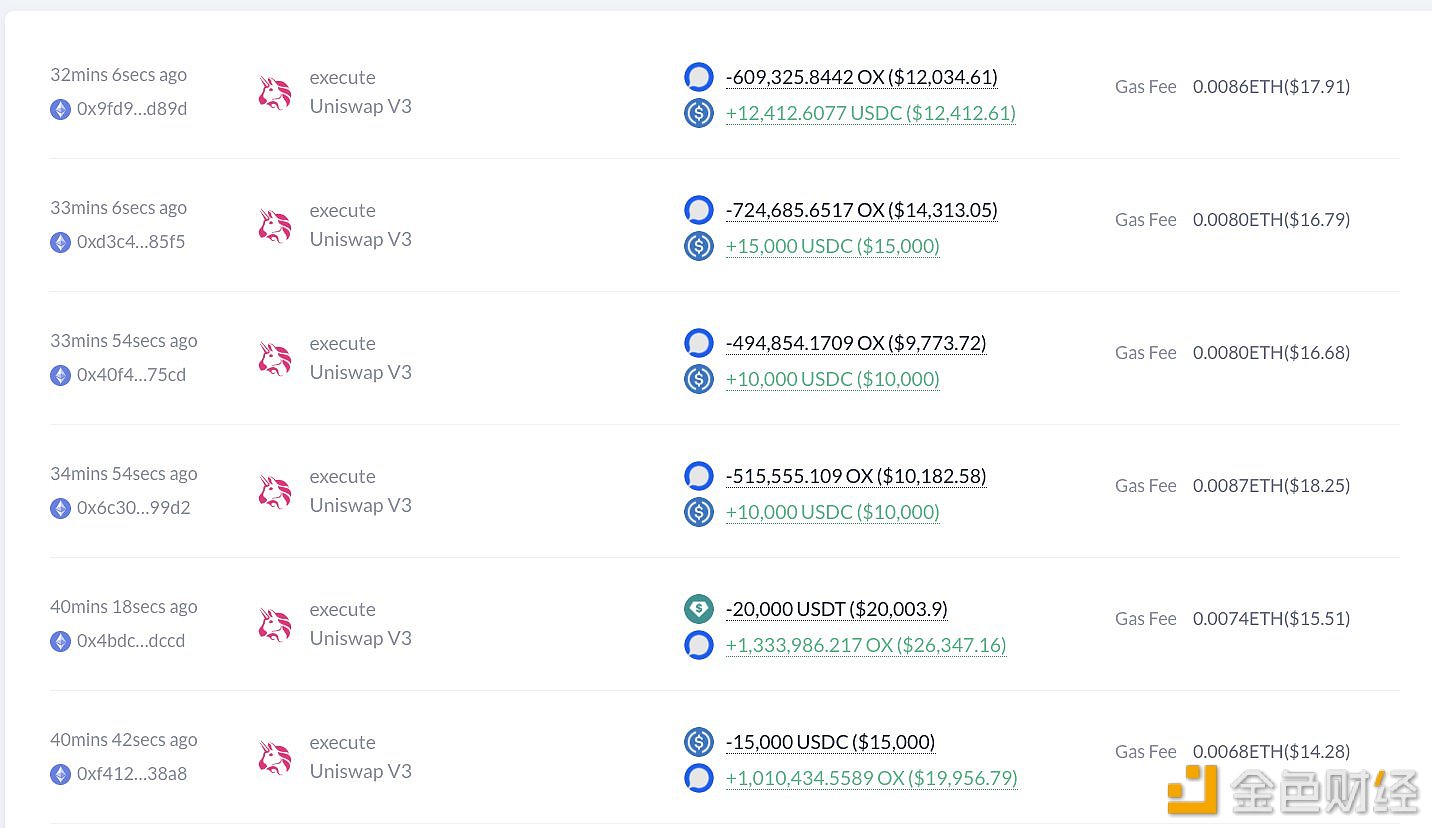Click Uniswap V3 label in the 32mins 6secs row
Screen dimensions: 1432x828
361,106
